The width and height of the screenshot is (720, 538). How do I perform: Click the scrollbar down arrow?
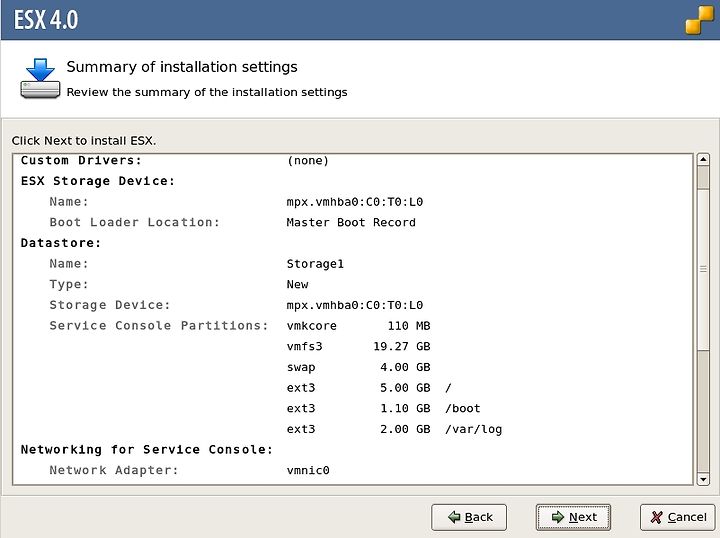703,479
